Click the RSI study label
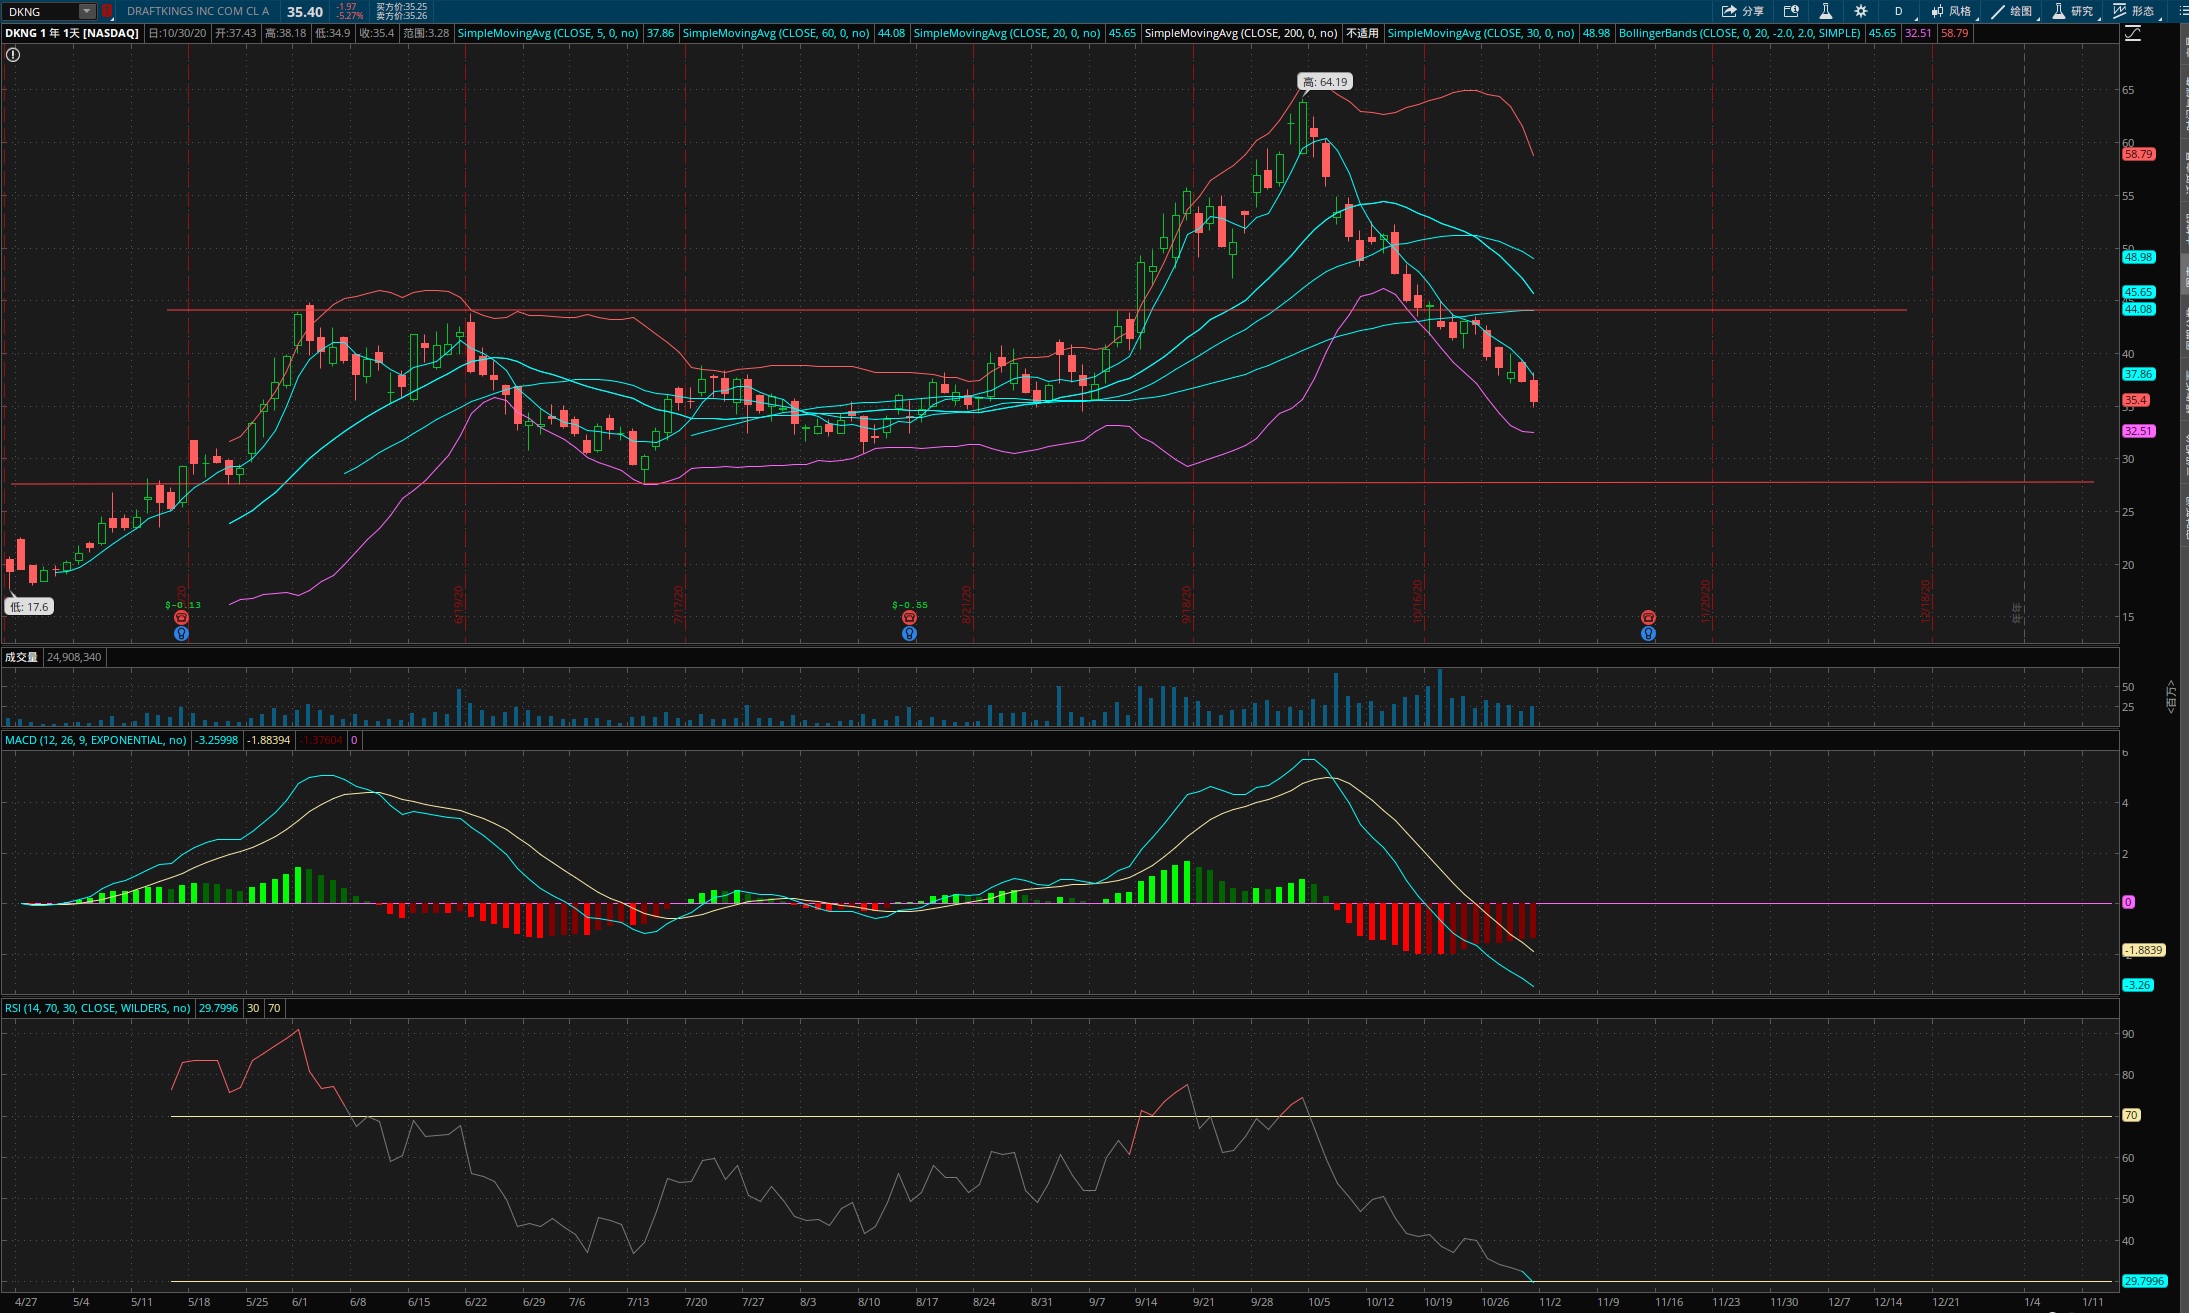 97,1008
